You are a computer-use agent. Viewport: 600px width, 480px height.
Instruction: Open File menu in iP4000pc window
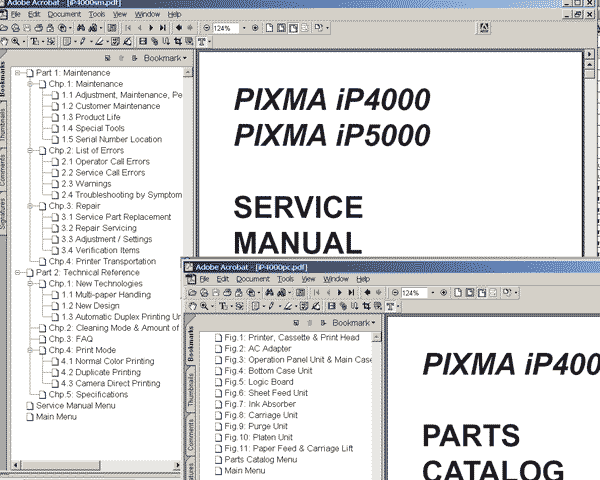(x=204, y=279)
